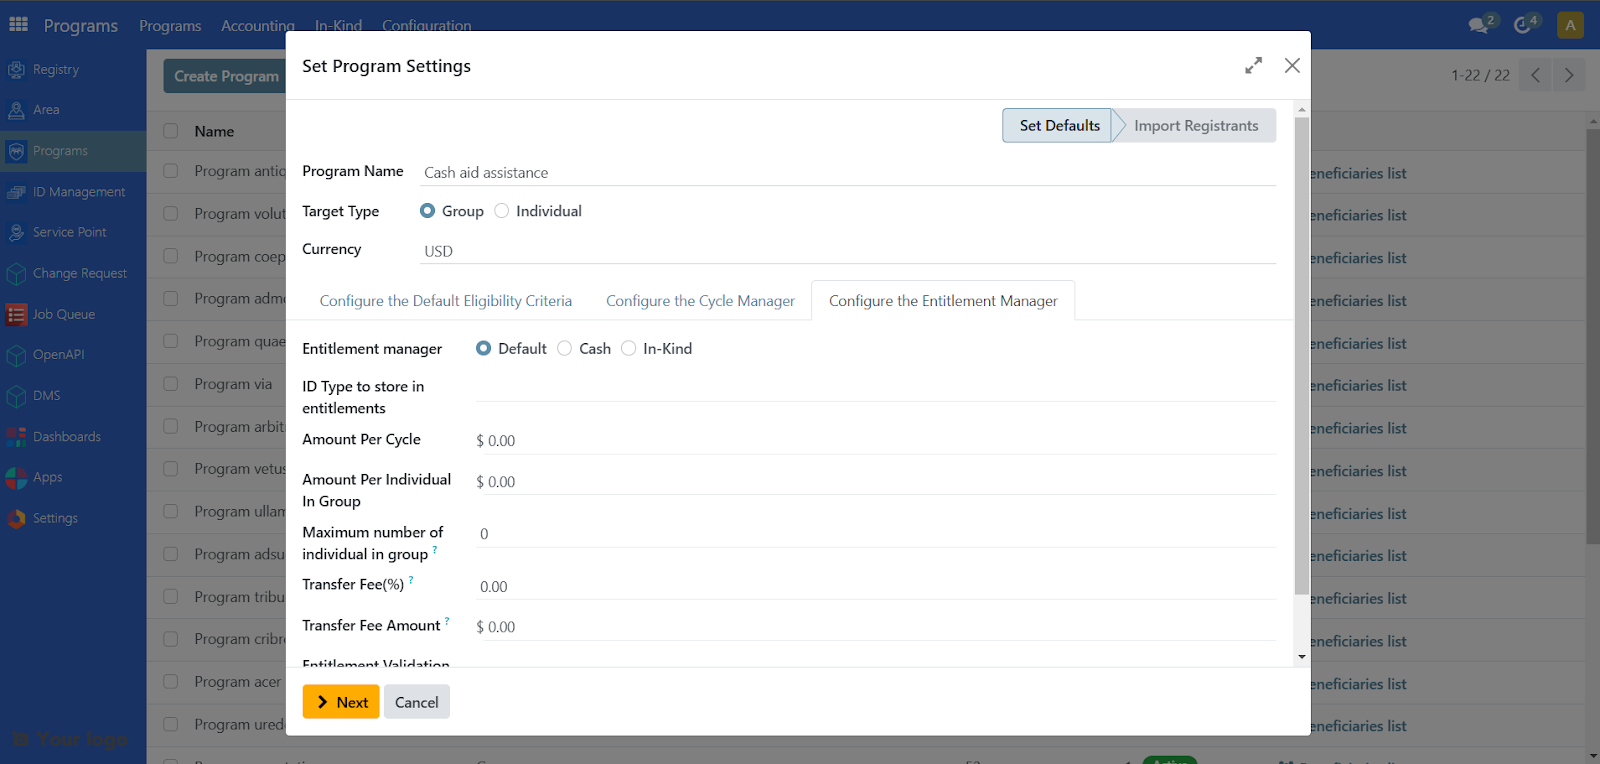Click the Transfer Fee Amount field

coord(876,627)
